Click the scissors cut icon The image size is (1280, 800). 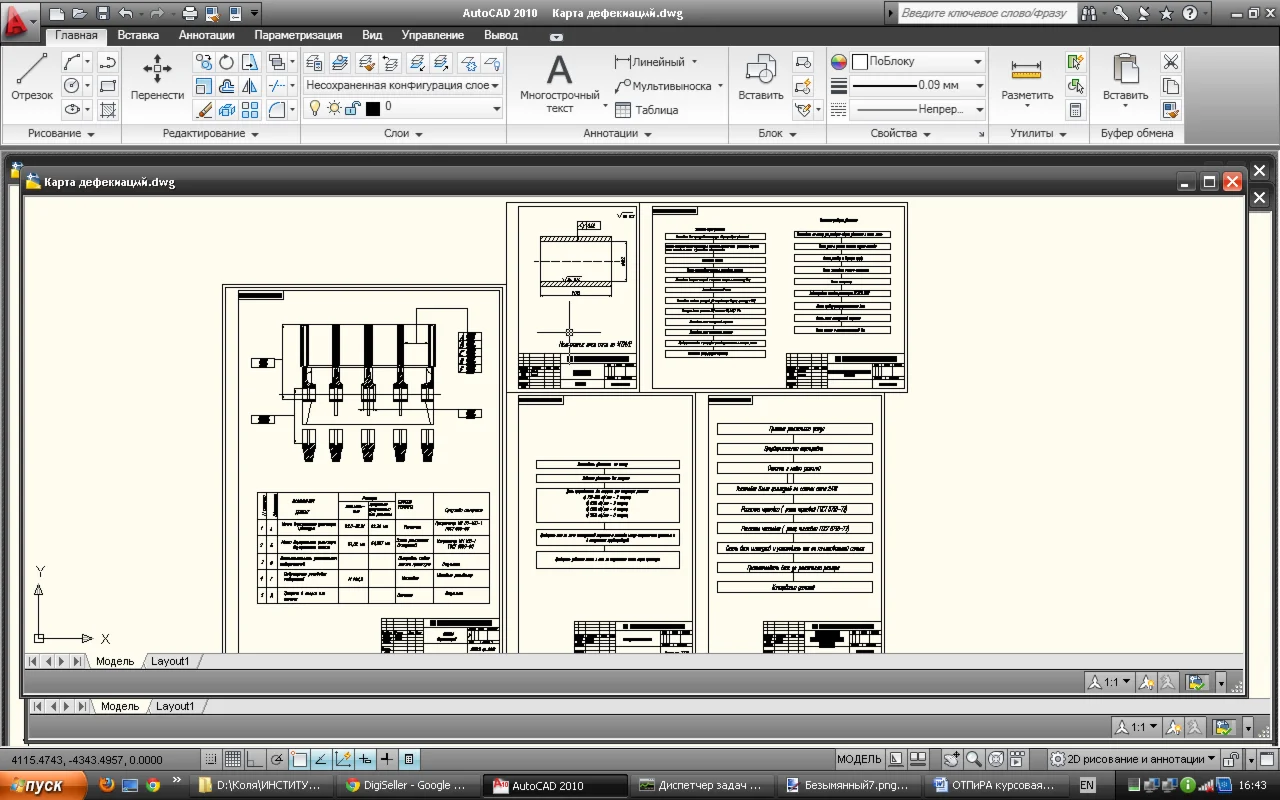(1170, 62)
